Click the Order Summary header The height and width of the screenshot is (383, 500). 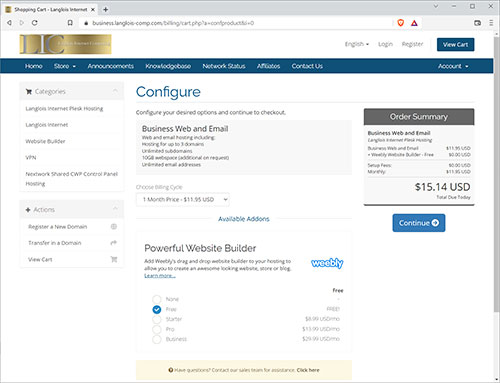[419, 117]
